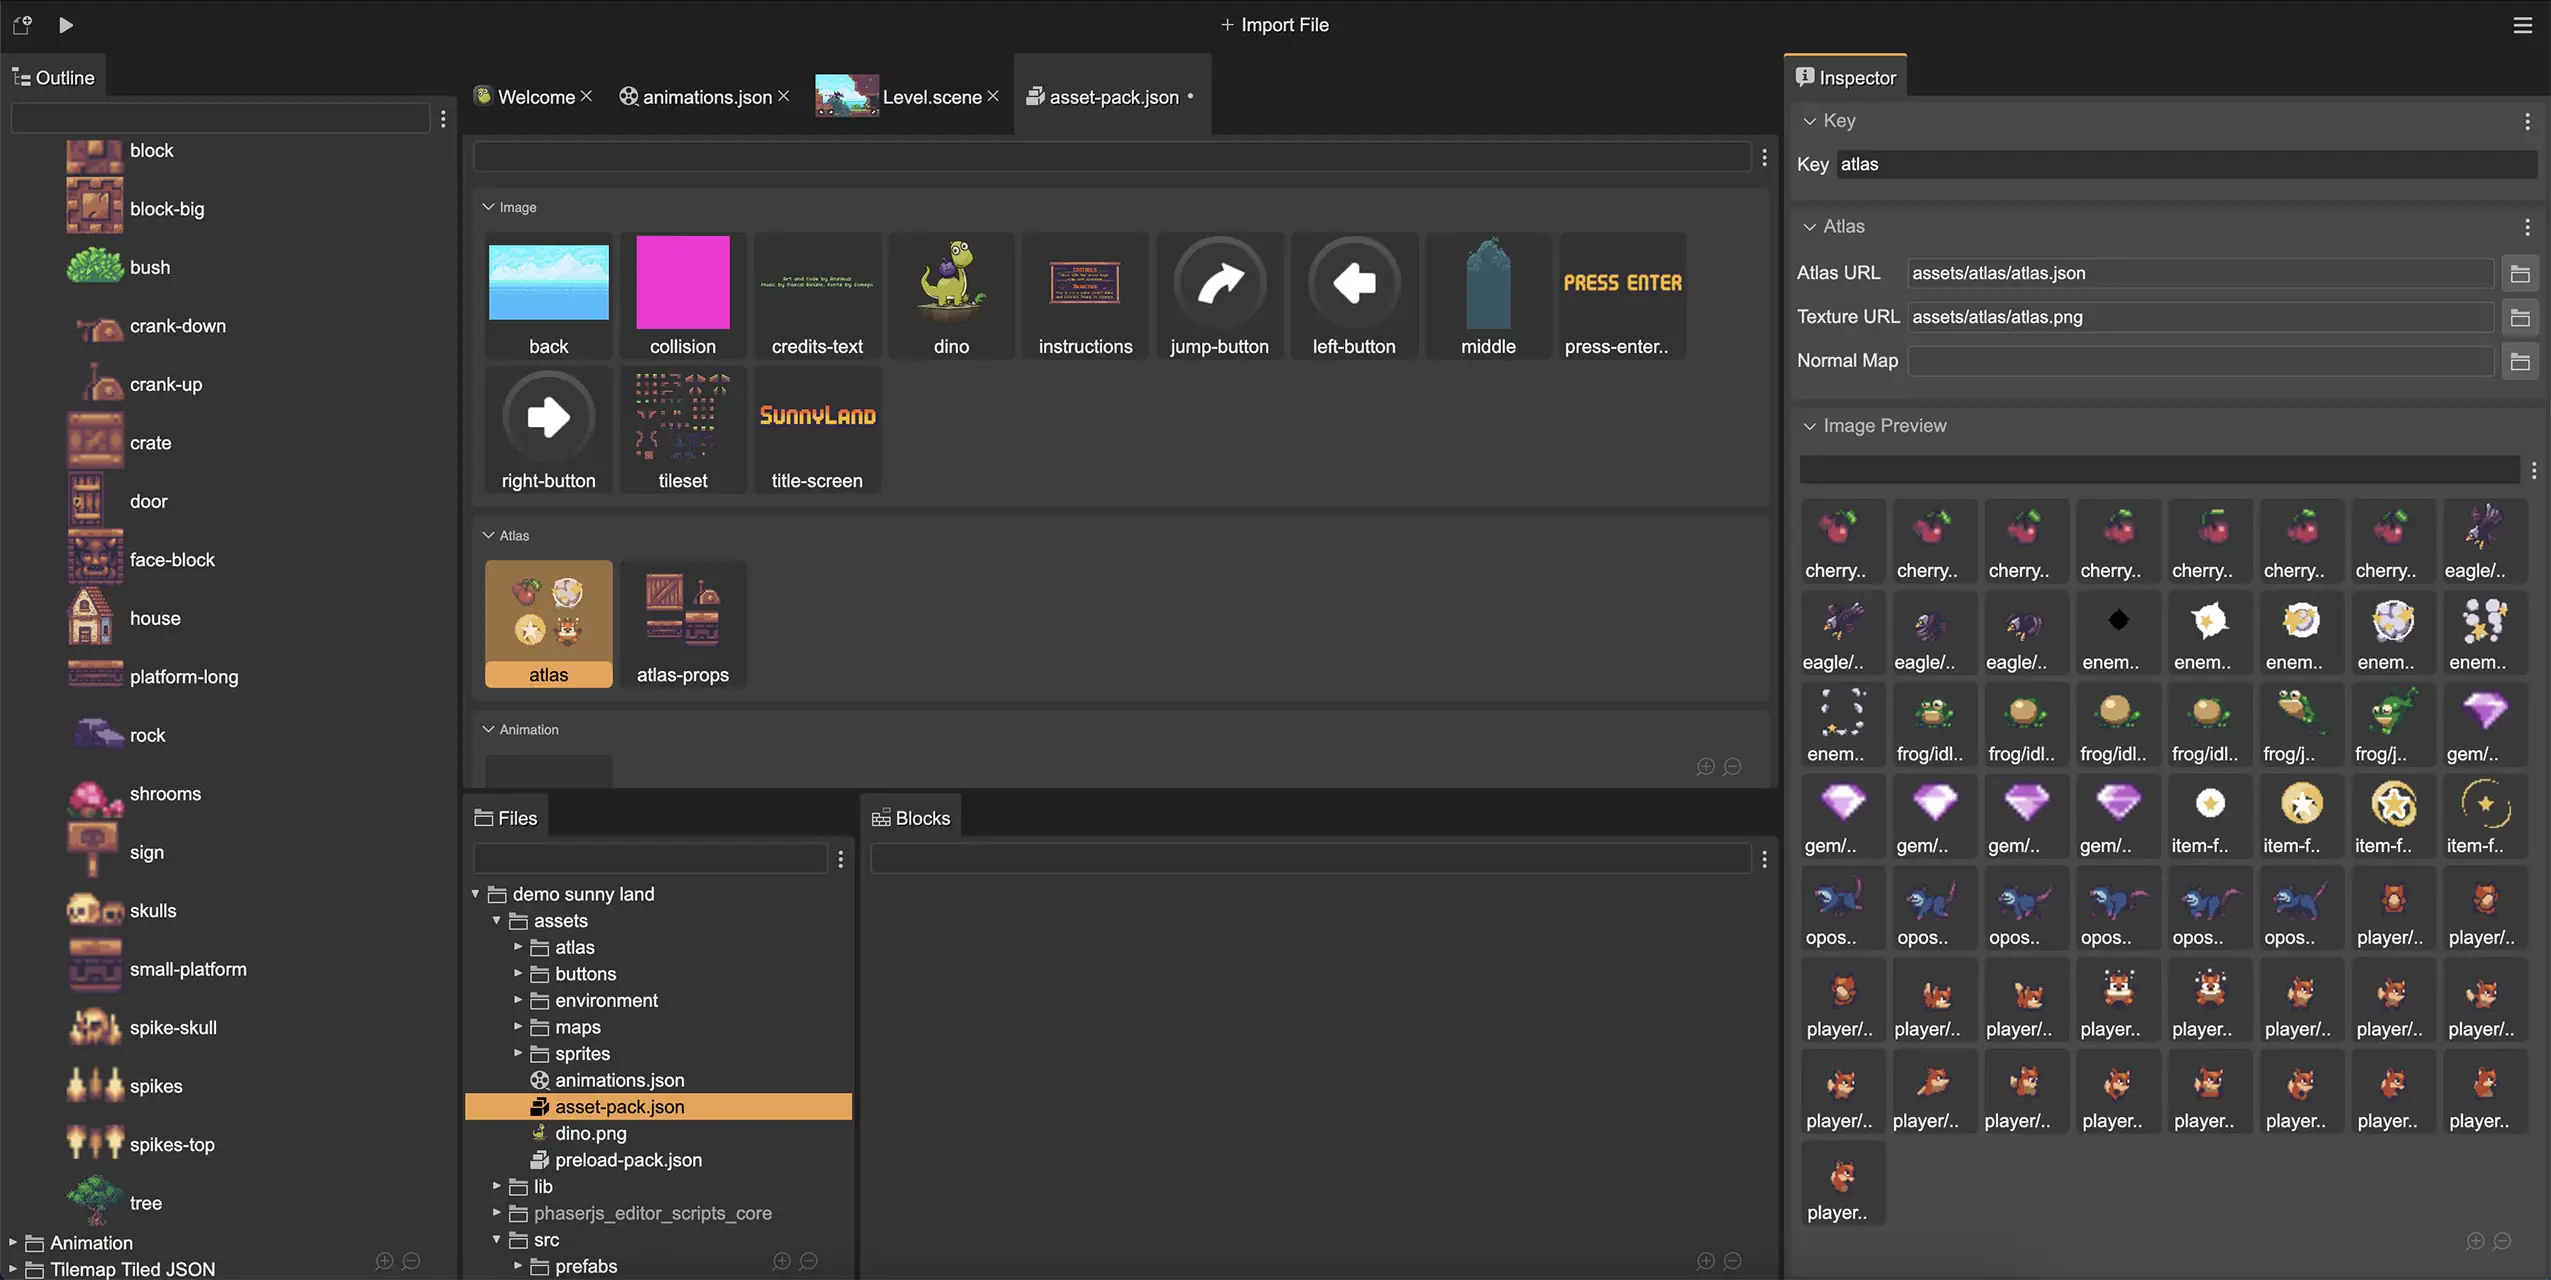Zoom in the Files panel
The height and width of the screenshot is (1280, 2551).
coord(782,1261)
